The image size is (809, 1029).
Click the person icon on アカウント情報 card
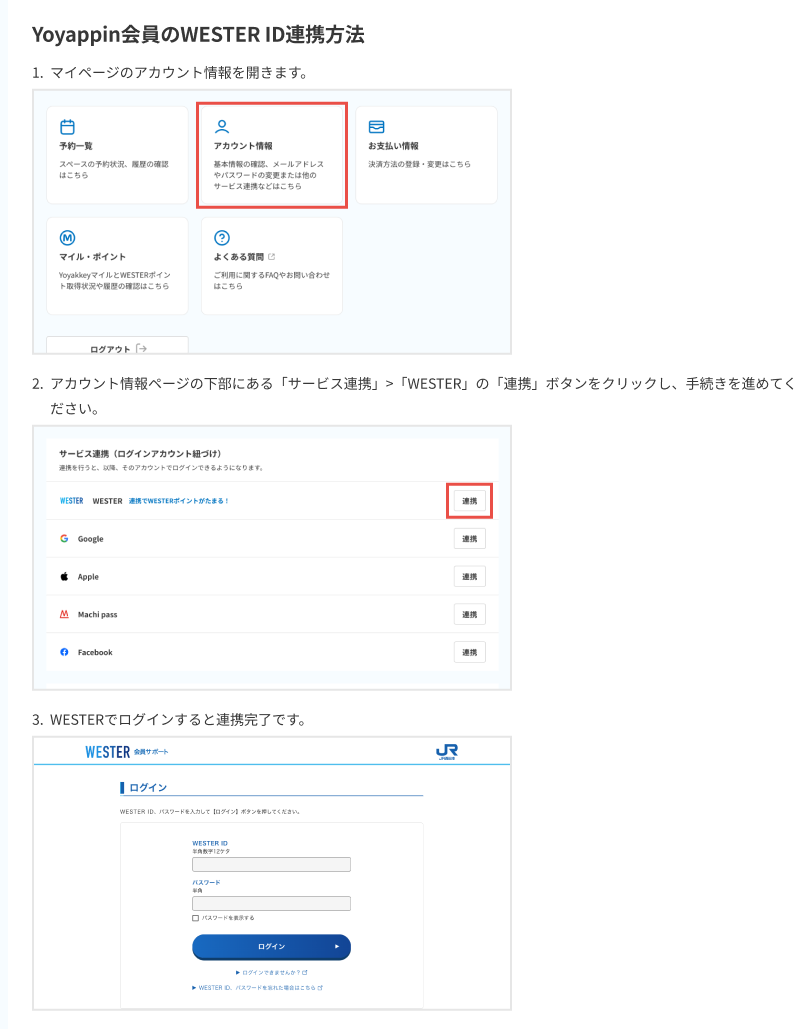222,127
